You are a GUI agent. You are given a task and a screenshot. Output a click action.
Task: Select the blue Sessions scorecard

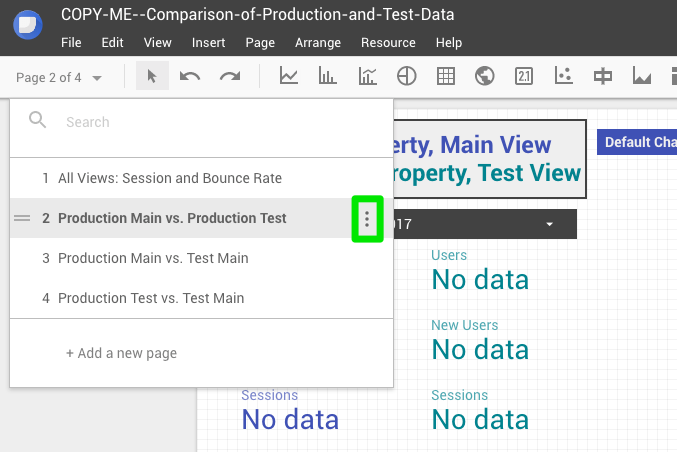tap(290, 411)
